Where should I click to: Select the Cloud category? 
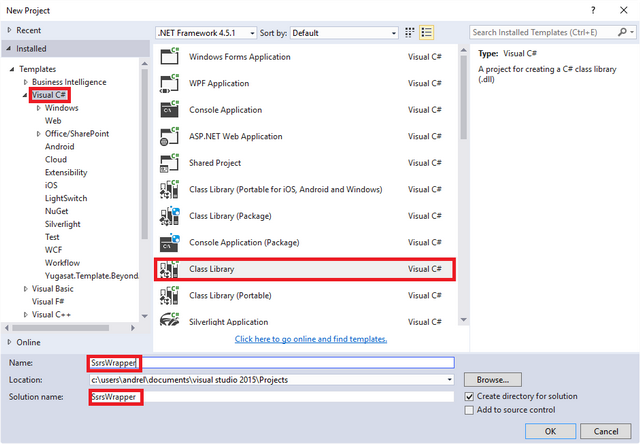tap(56, 160)
